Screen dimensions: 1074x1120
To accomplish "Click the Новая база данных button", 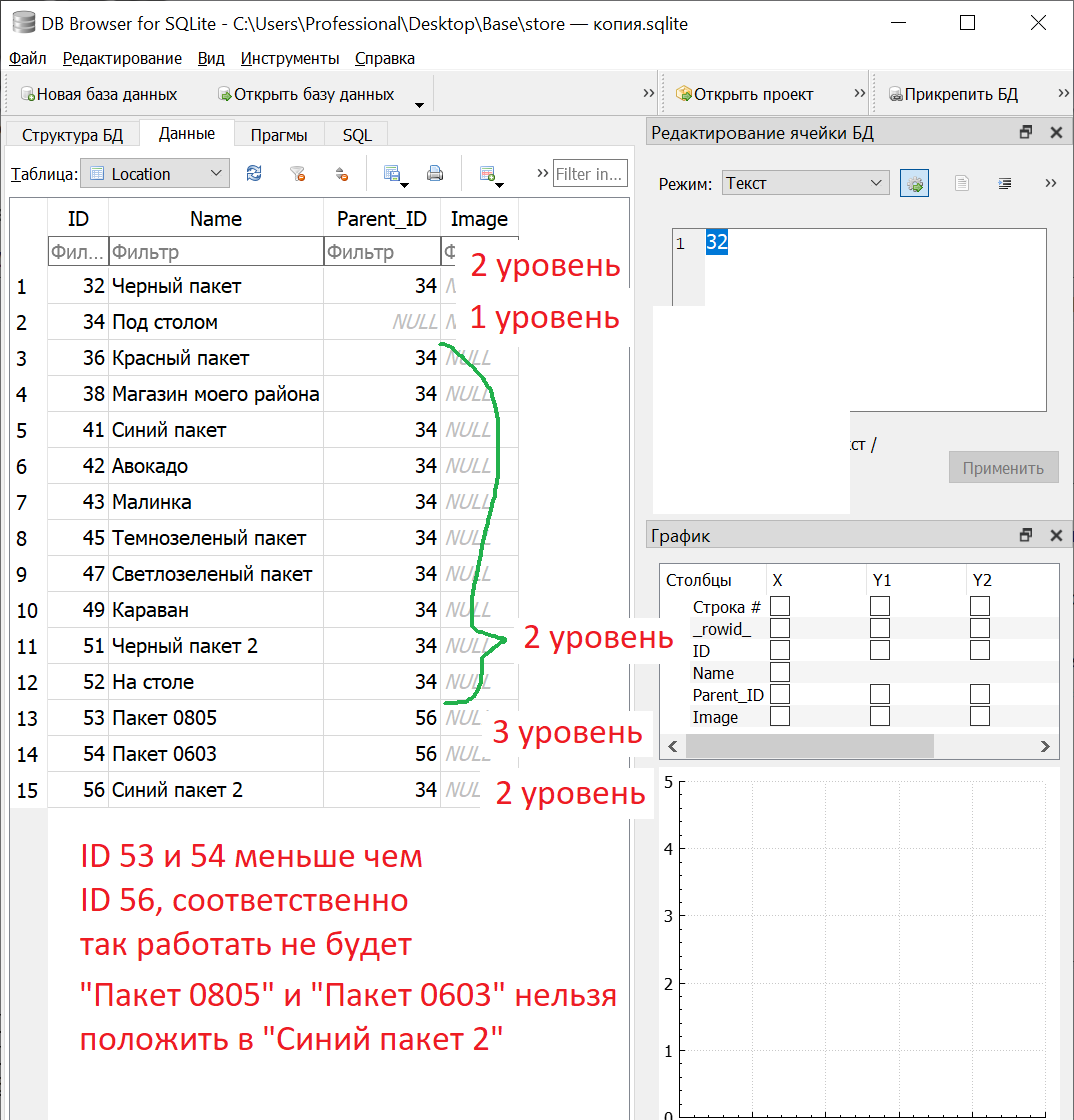I will 99,95.
